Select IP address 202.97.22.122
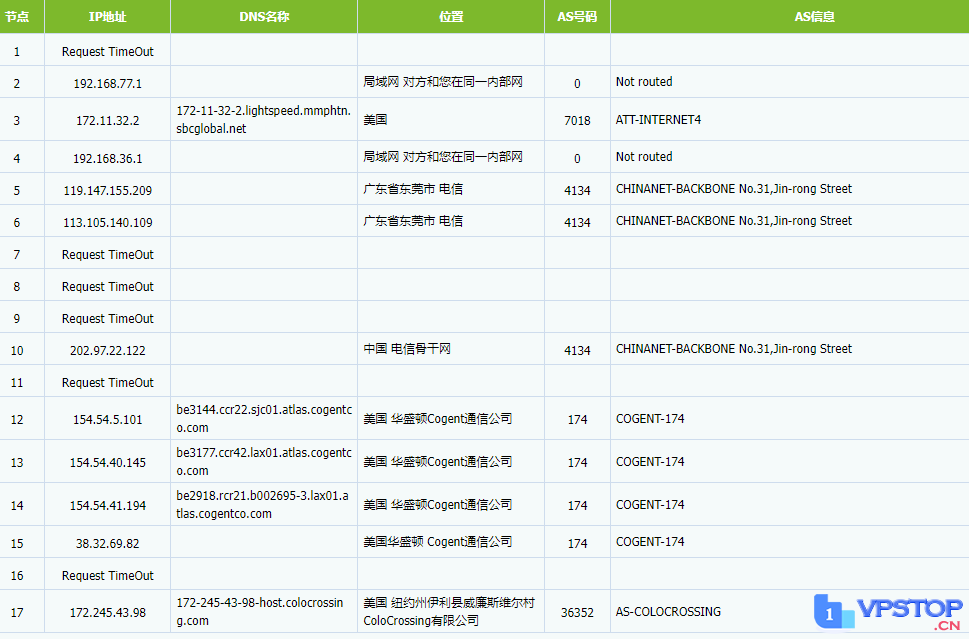The image size is (969, 639). (x=108, y=351)
